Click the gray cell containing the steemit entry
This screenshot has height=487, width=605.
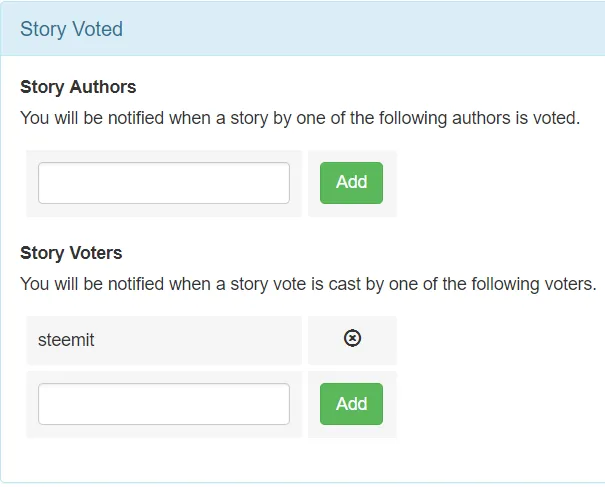tap(164, 340)
